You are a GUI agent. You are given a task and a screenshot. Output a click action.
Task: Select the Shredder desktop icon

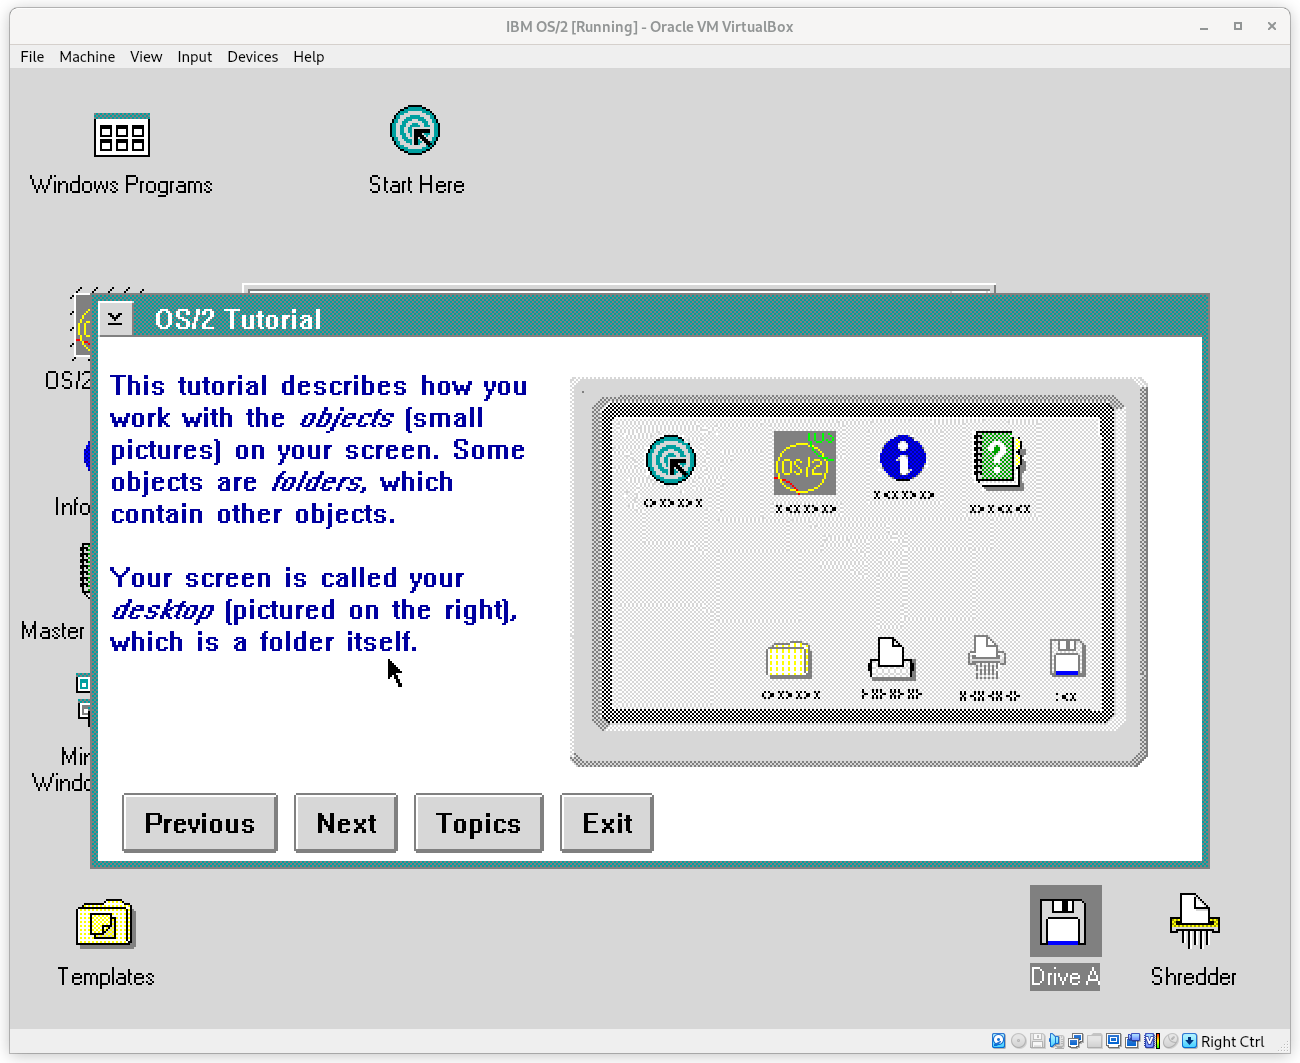click(x=1195, y=921)
